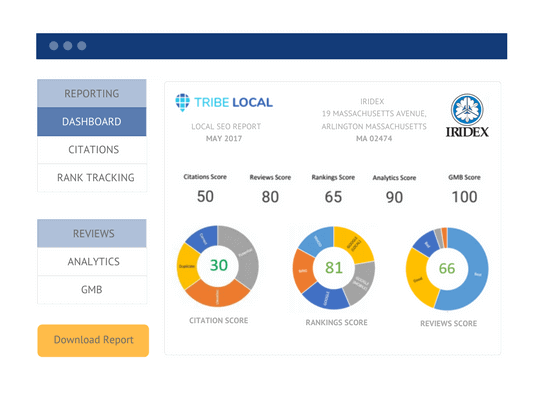Open the Citations menu item
The width and height of the screenshot is (544, 403).
tap(92, 149)
